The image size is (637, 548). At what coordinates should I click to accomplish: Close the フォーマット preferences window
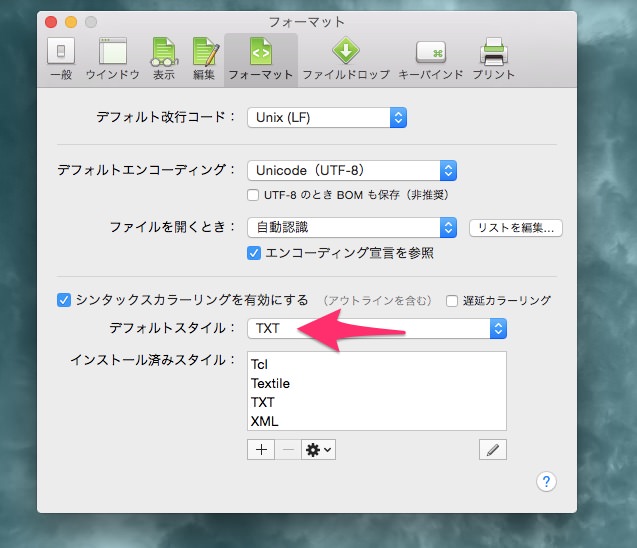pos(51,22)
